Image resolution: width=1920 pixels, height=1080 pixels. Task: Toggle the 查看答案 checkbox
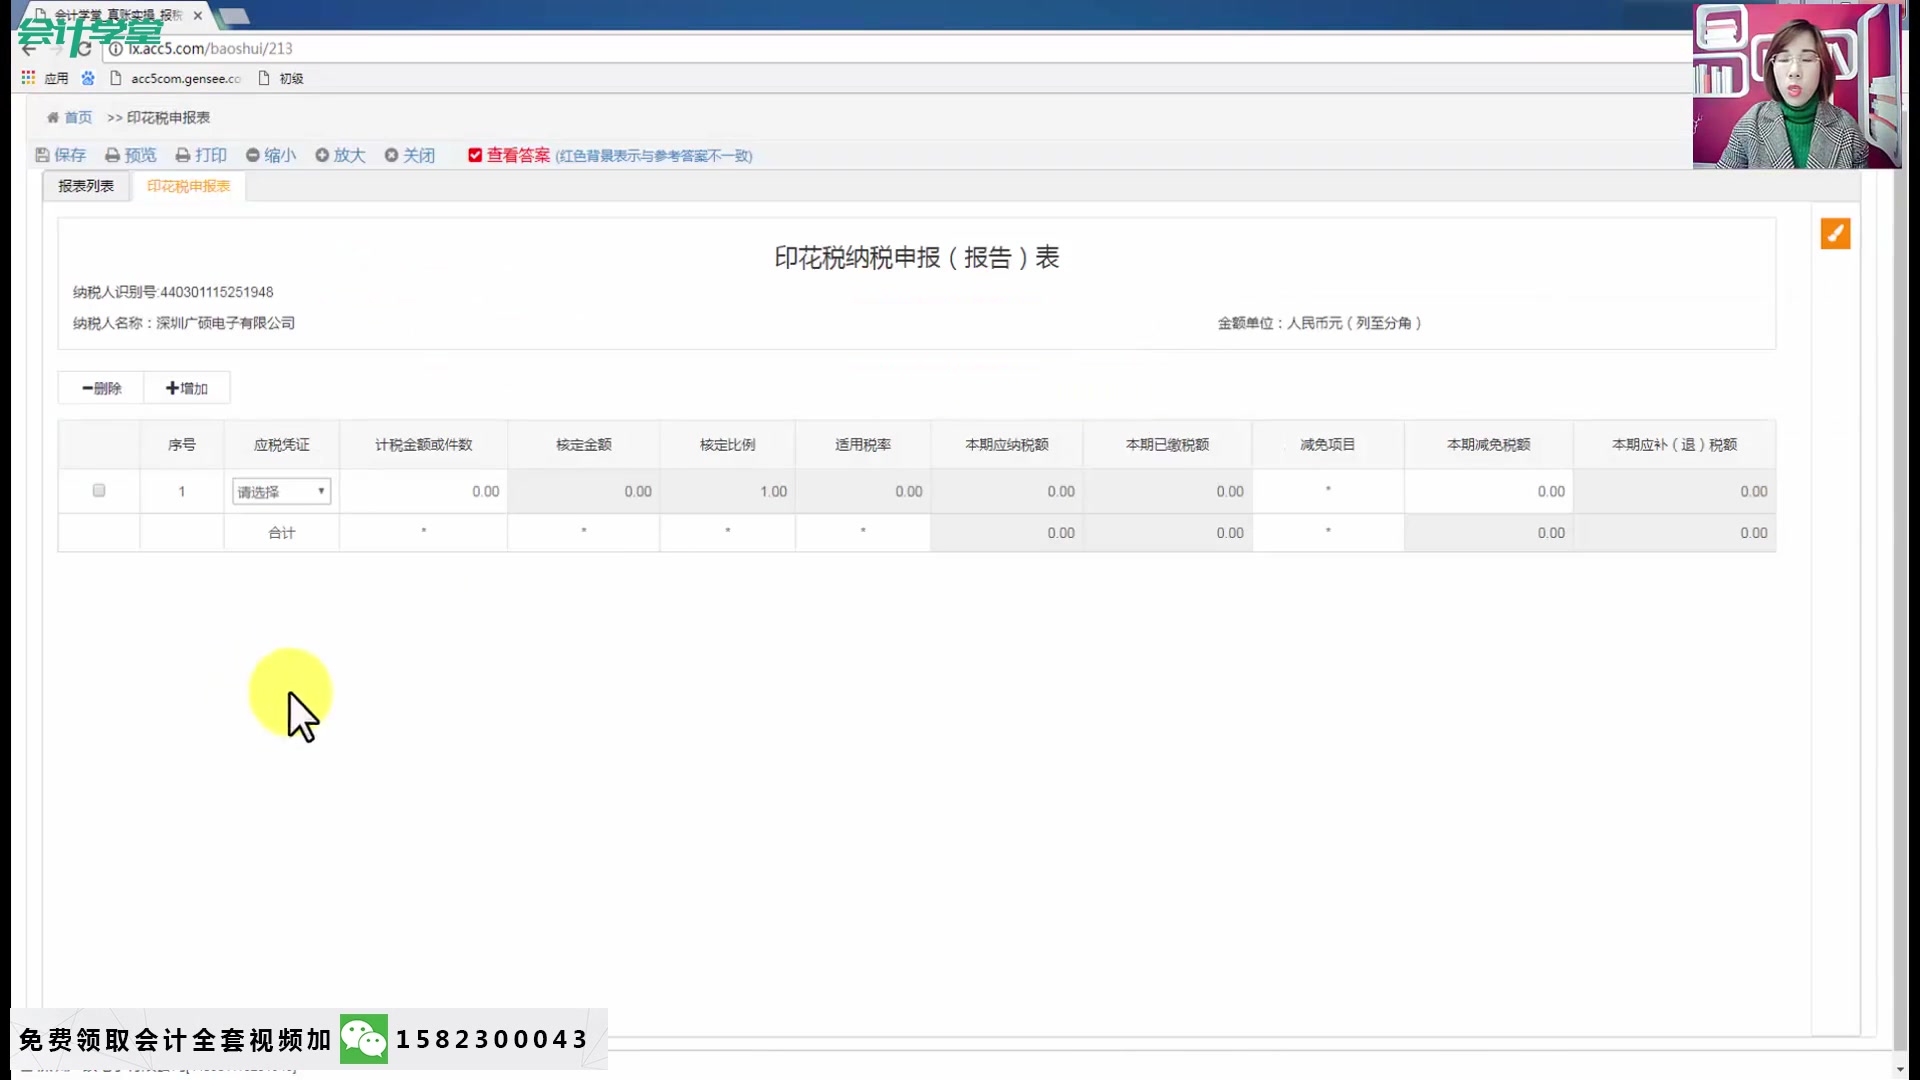(475, 155)
